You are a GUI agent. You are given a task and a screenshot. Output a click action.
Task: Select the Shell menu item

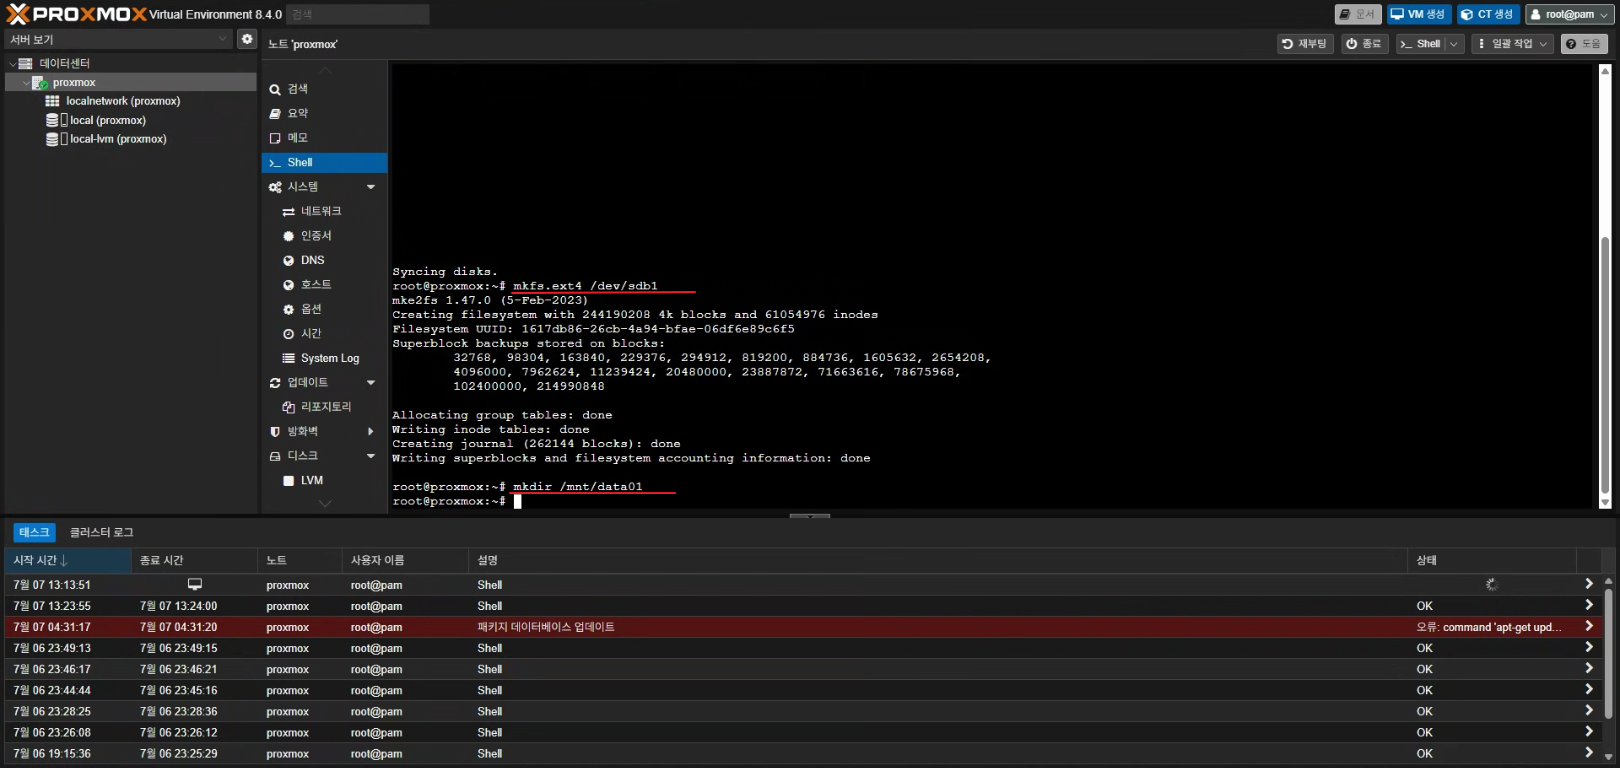click(324, 162)
